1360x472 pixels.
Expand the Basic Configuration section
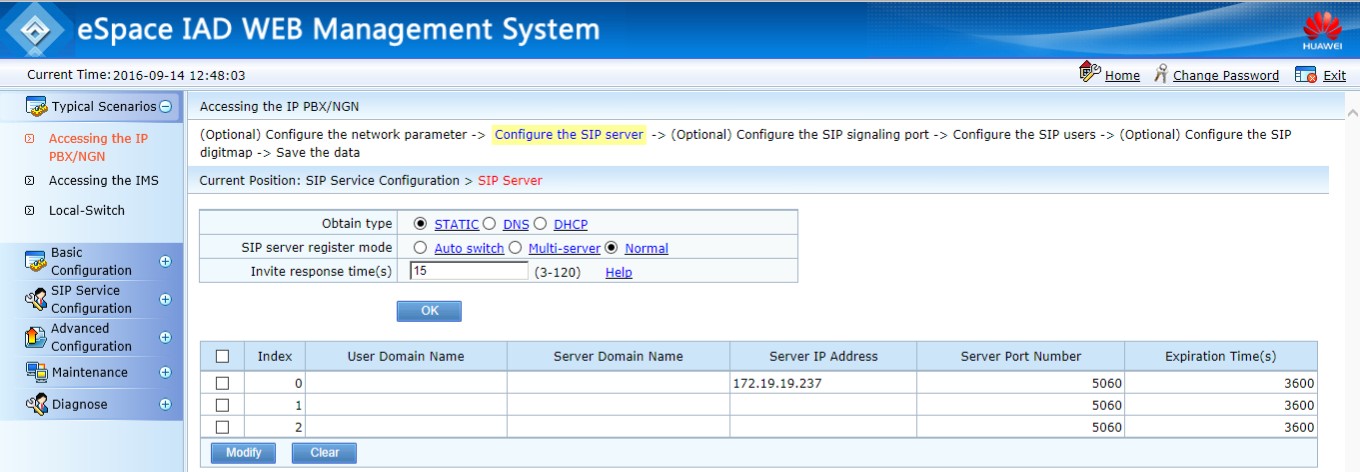click(x=165, y=262)
